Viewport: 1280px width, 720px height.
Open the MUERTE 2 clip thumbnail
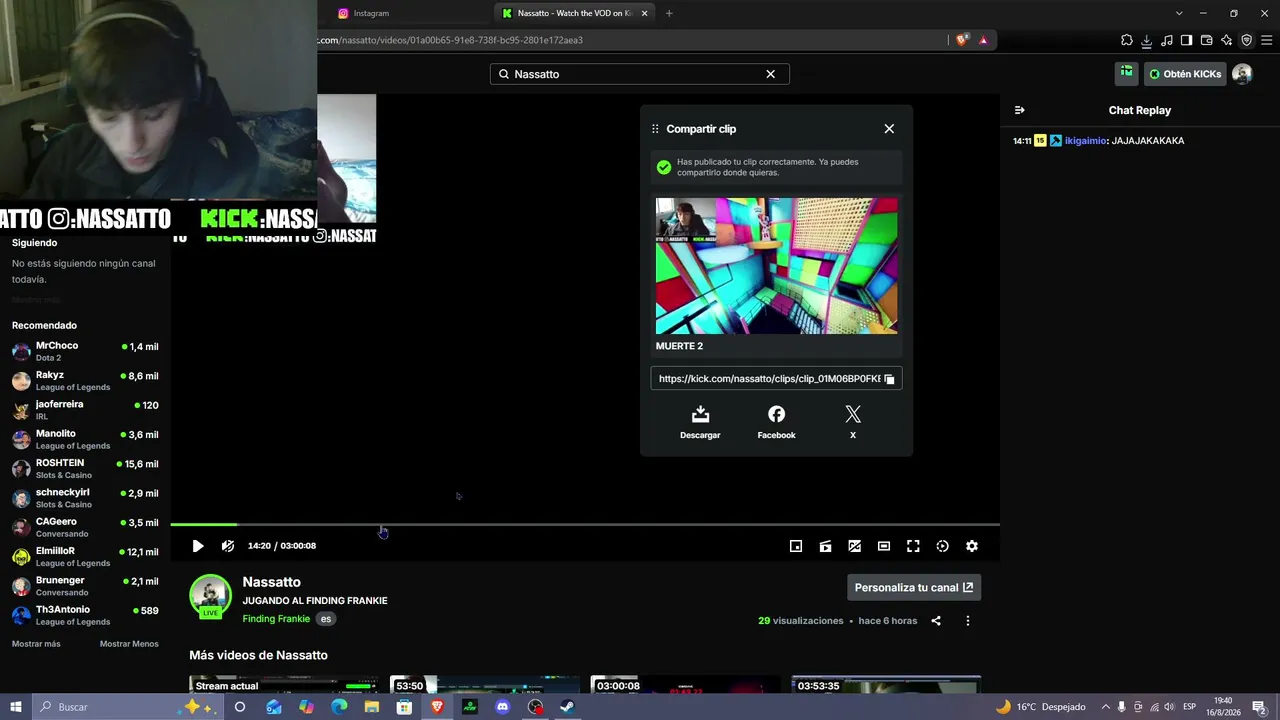click(776, 266)
